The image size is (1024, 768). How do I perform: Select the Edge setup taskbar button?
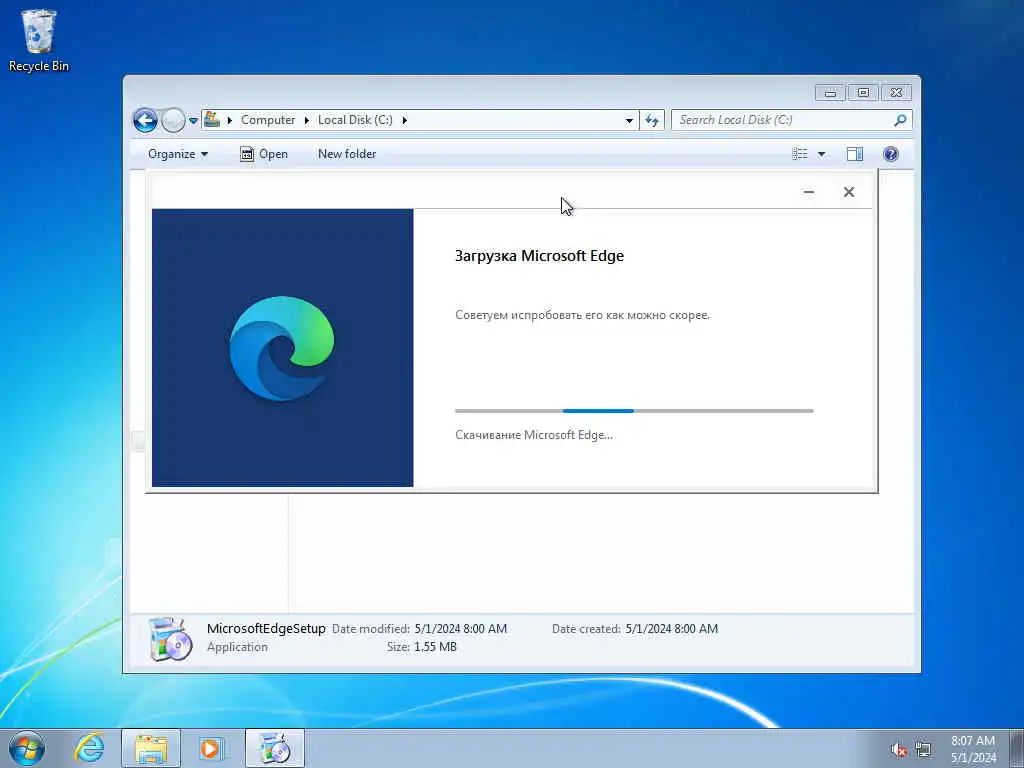[275, 748]
